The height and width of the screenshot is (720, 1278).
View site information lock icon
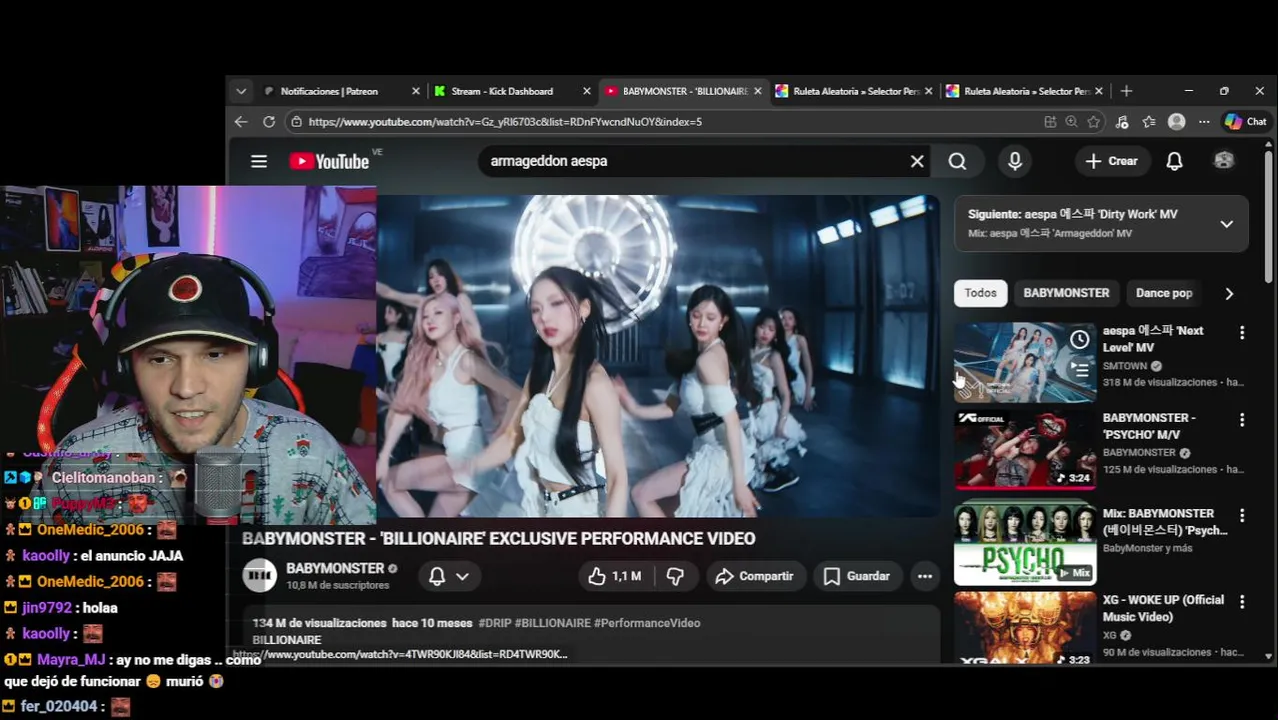coord(296,122)
